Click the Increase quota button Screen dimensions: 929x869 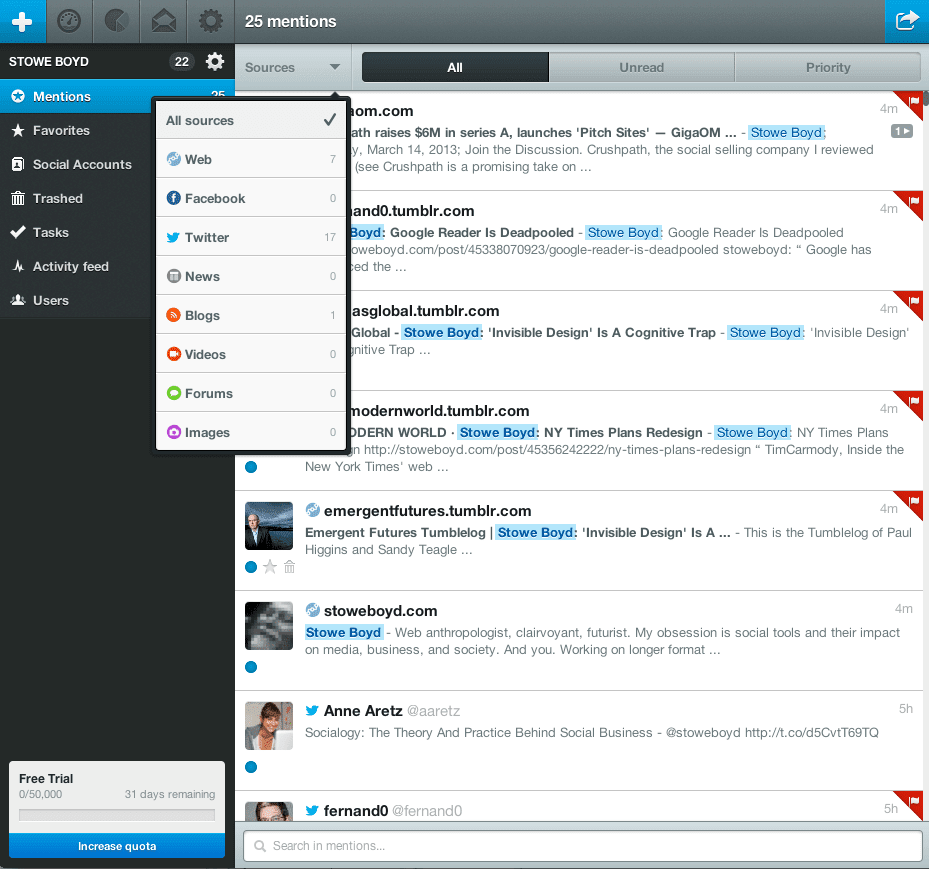[117, 846]
